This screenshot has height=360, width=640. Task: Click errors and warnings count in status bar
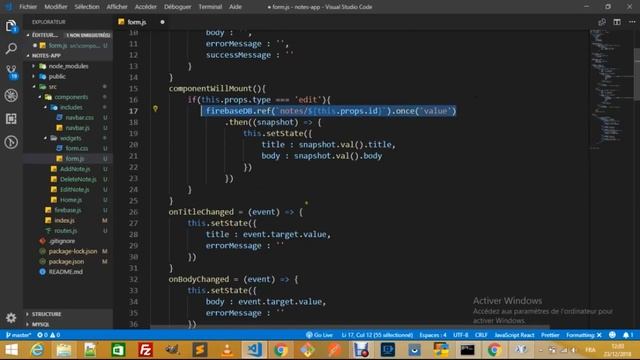point(49,335)
